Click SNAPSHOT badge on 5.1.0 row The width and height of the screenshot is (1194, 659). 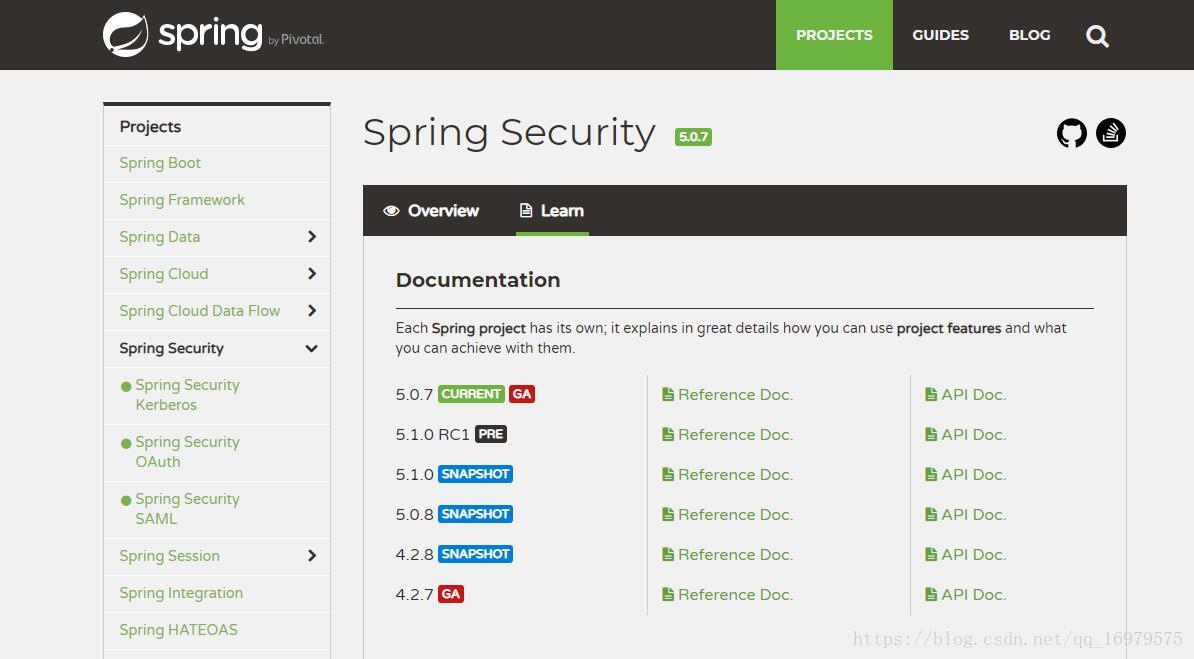click(475, 474)
